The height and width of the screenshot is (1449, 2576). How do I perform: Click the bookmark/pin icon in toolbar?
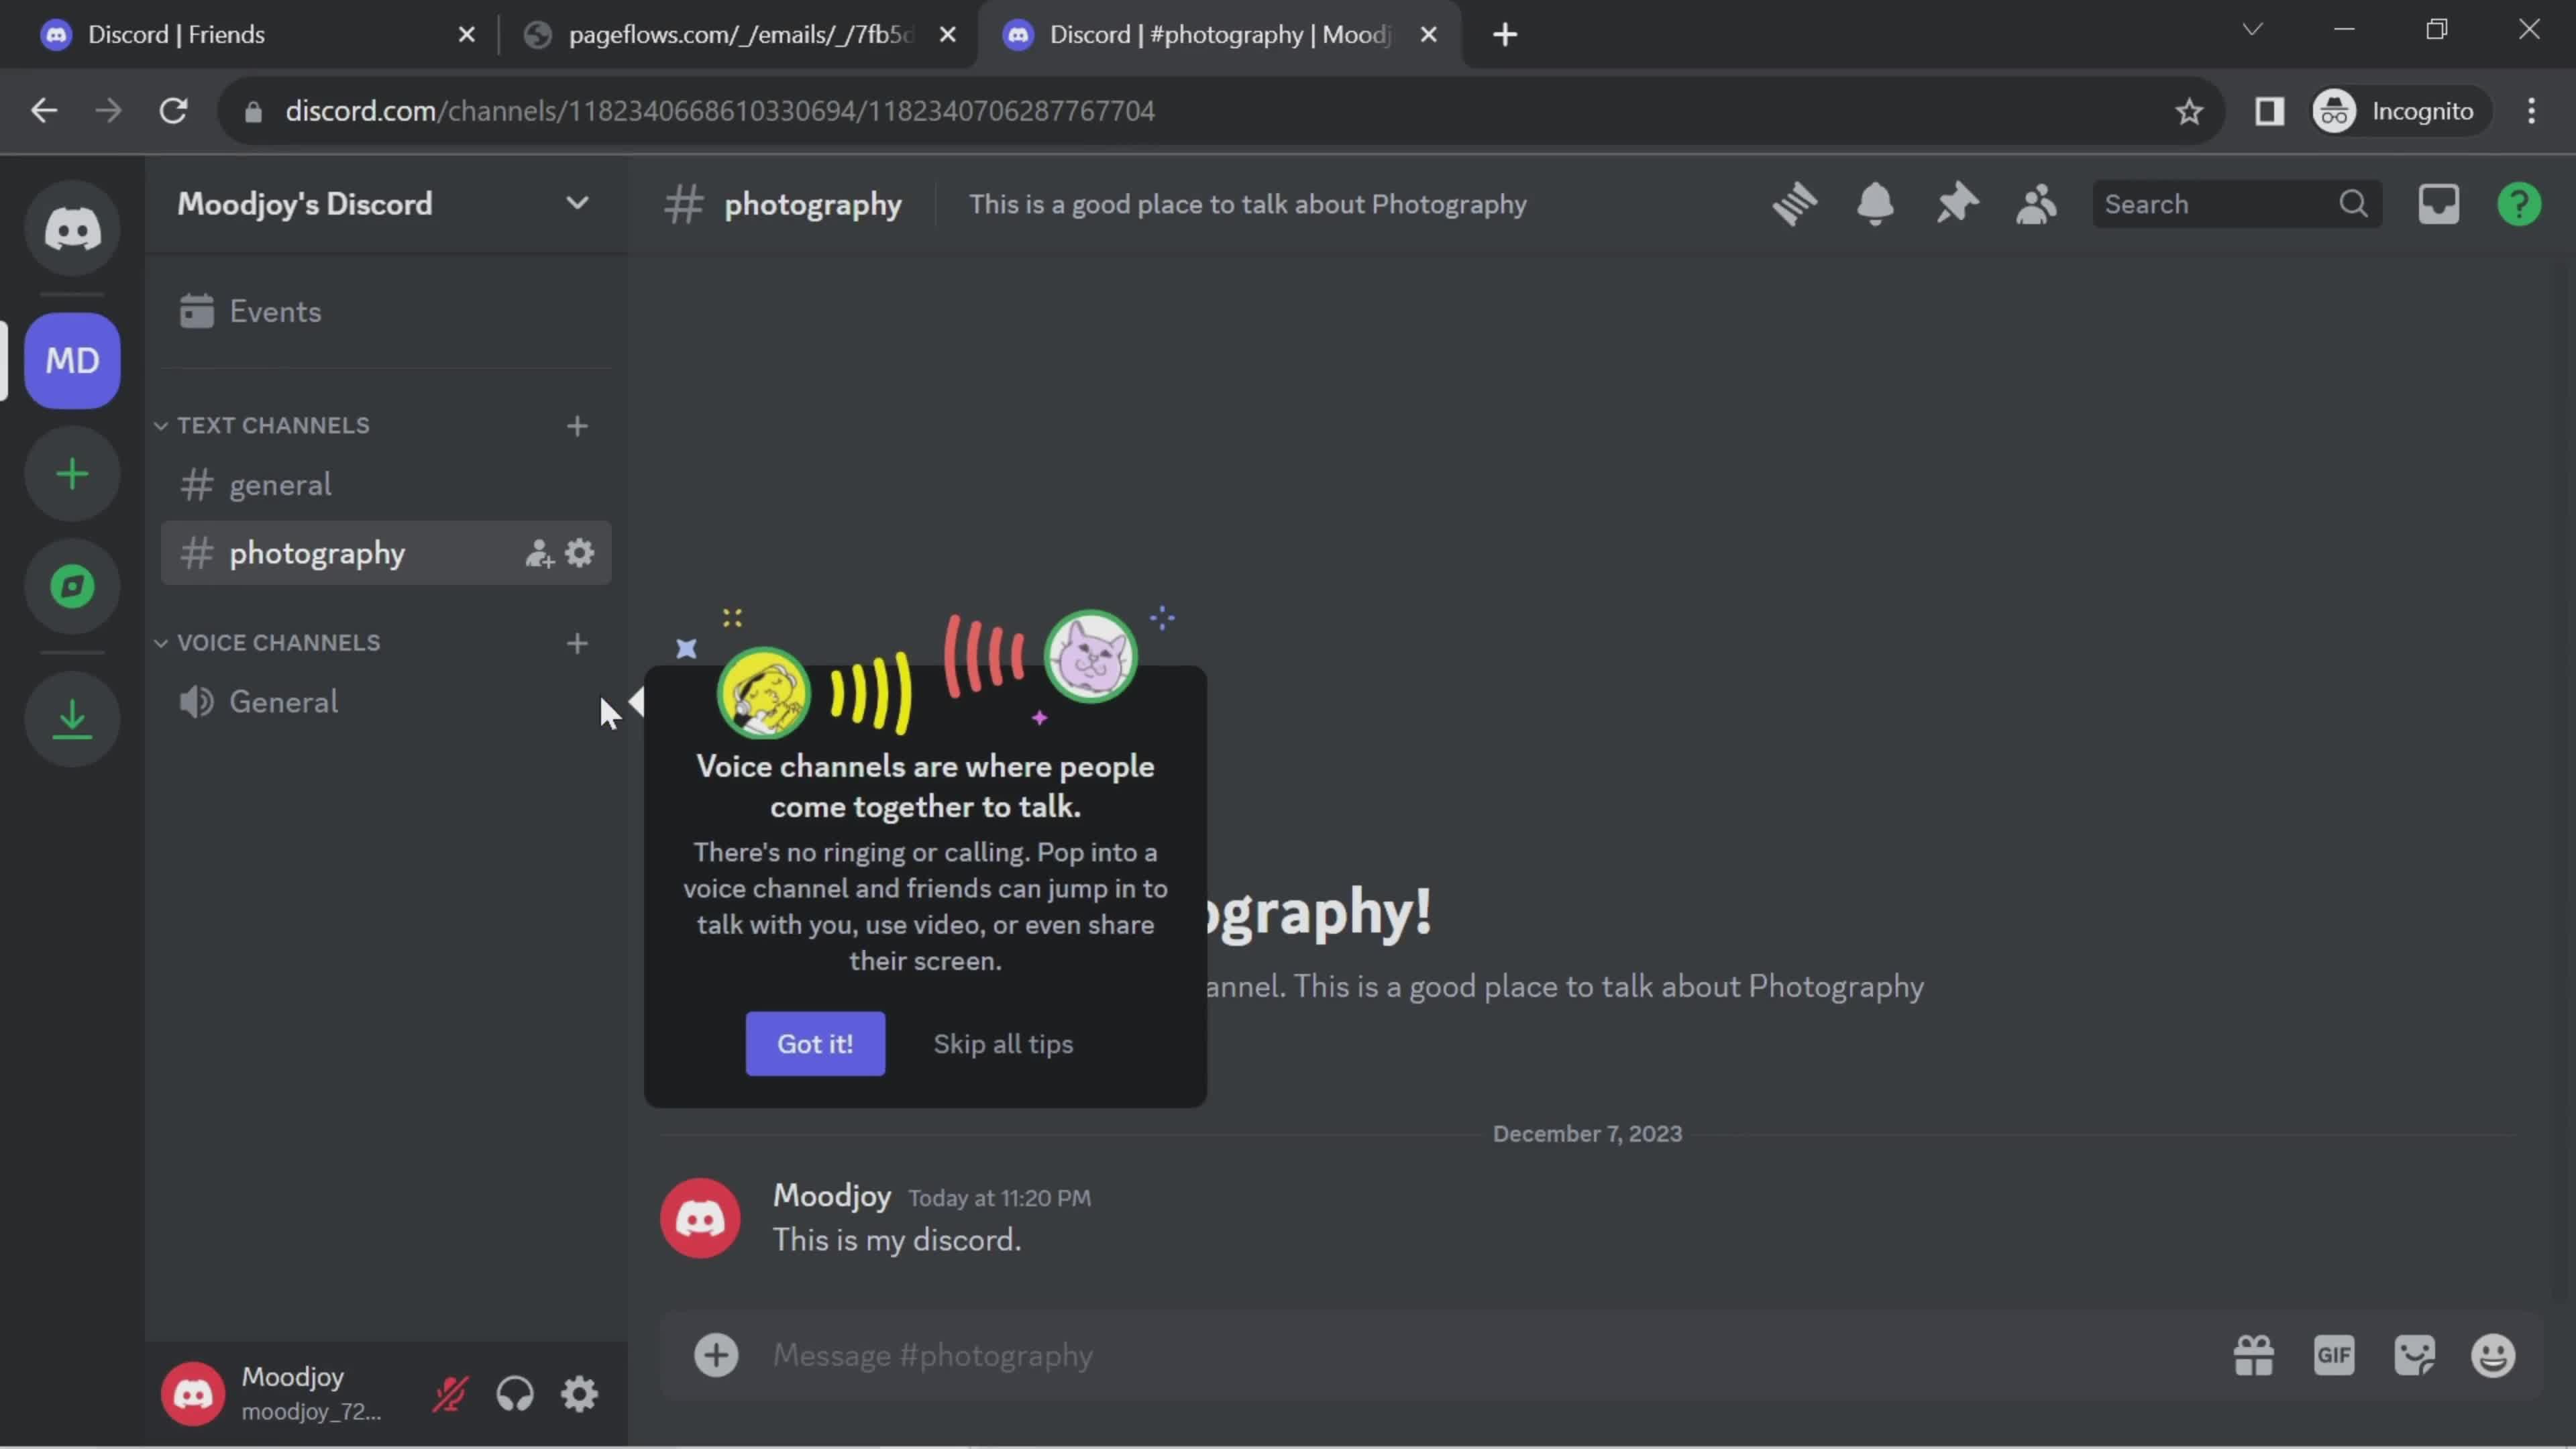[1957, 202]
